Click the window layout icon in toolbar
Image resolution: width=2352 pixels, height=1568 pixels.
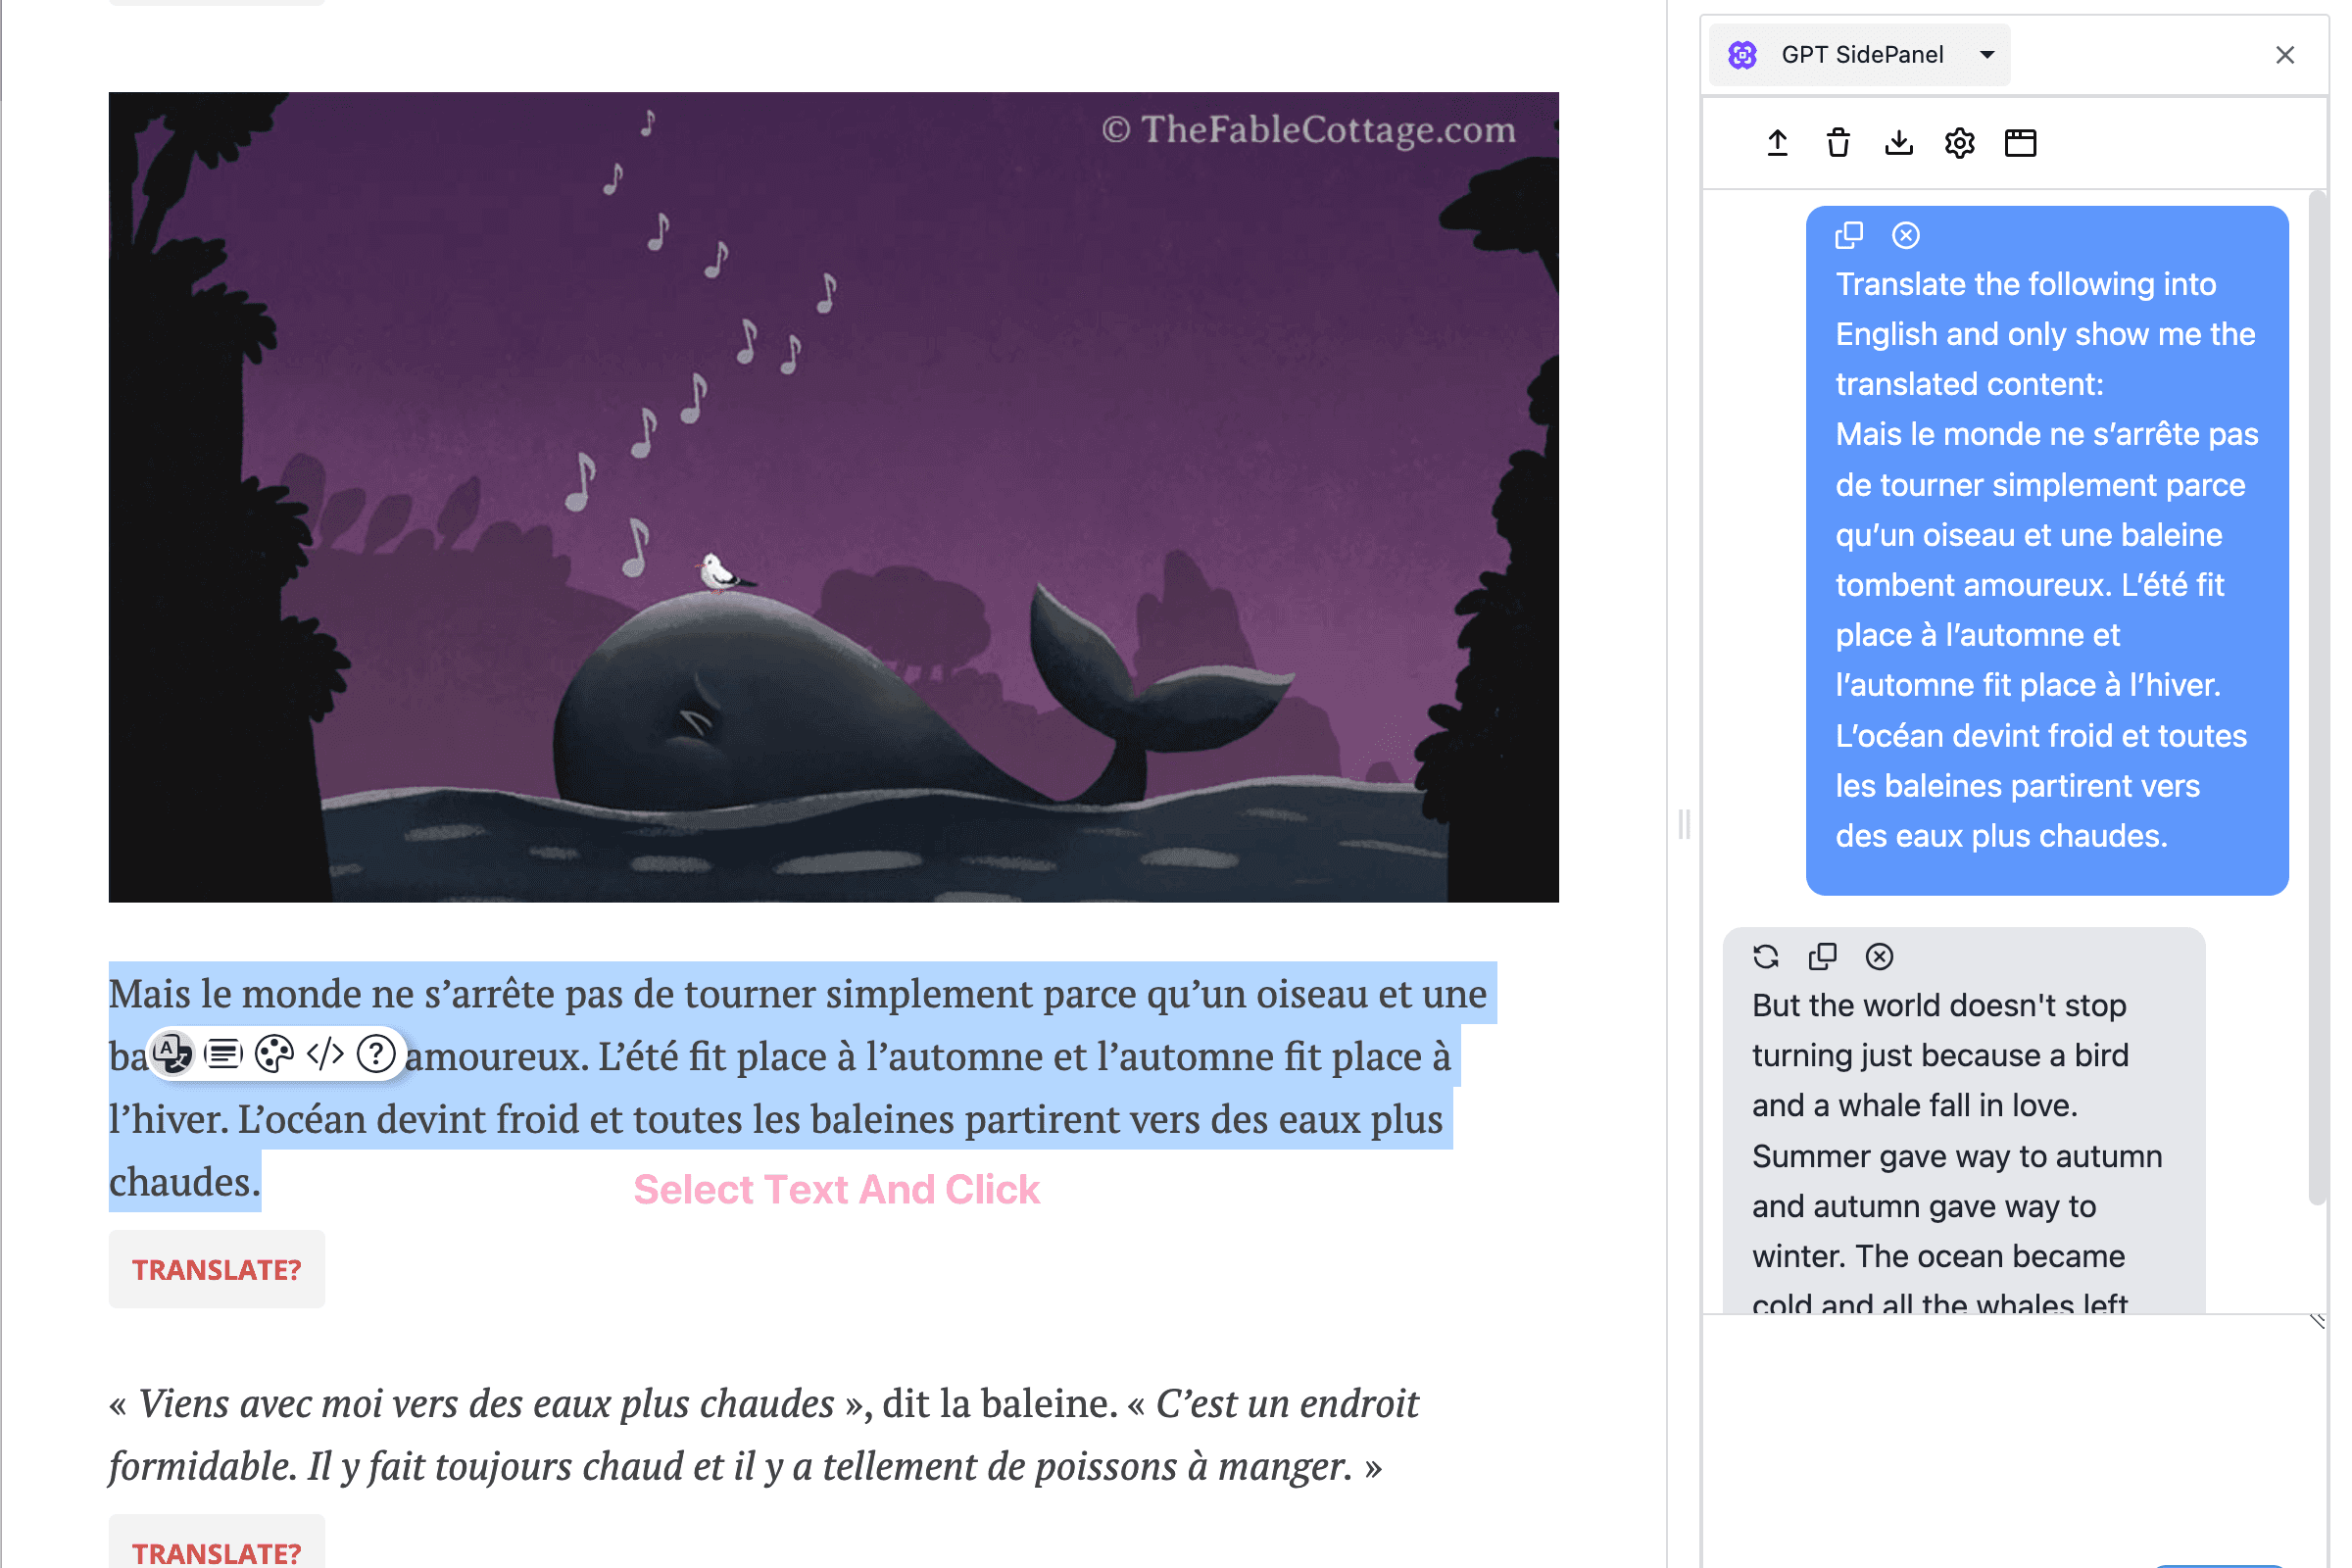click(2021, 143)
